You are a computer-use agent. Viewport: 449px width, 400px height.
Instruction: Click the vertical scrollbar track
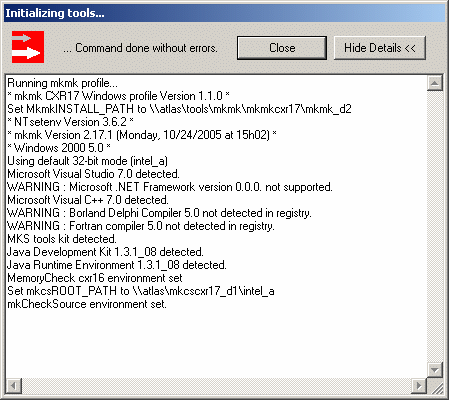(435, 226)
